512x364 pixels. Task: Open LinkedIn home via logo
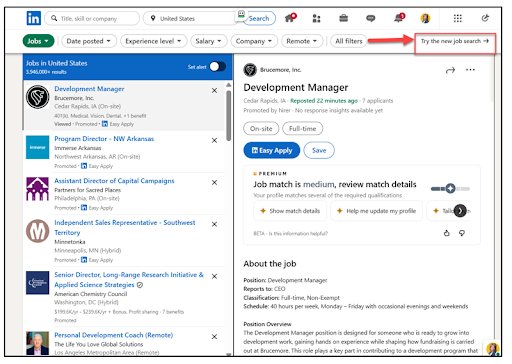34,18
